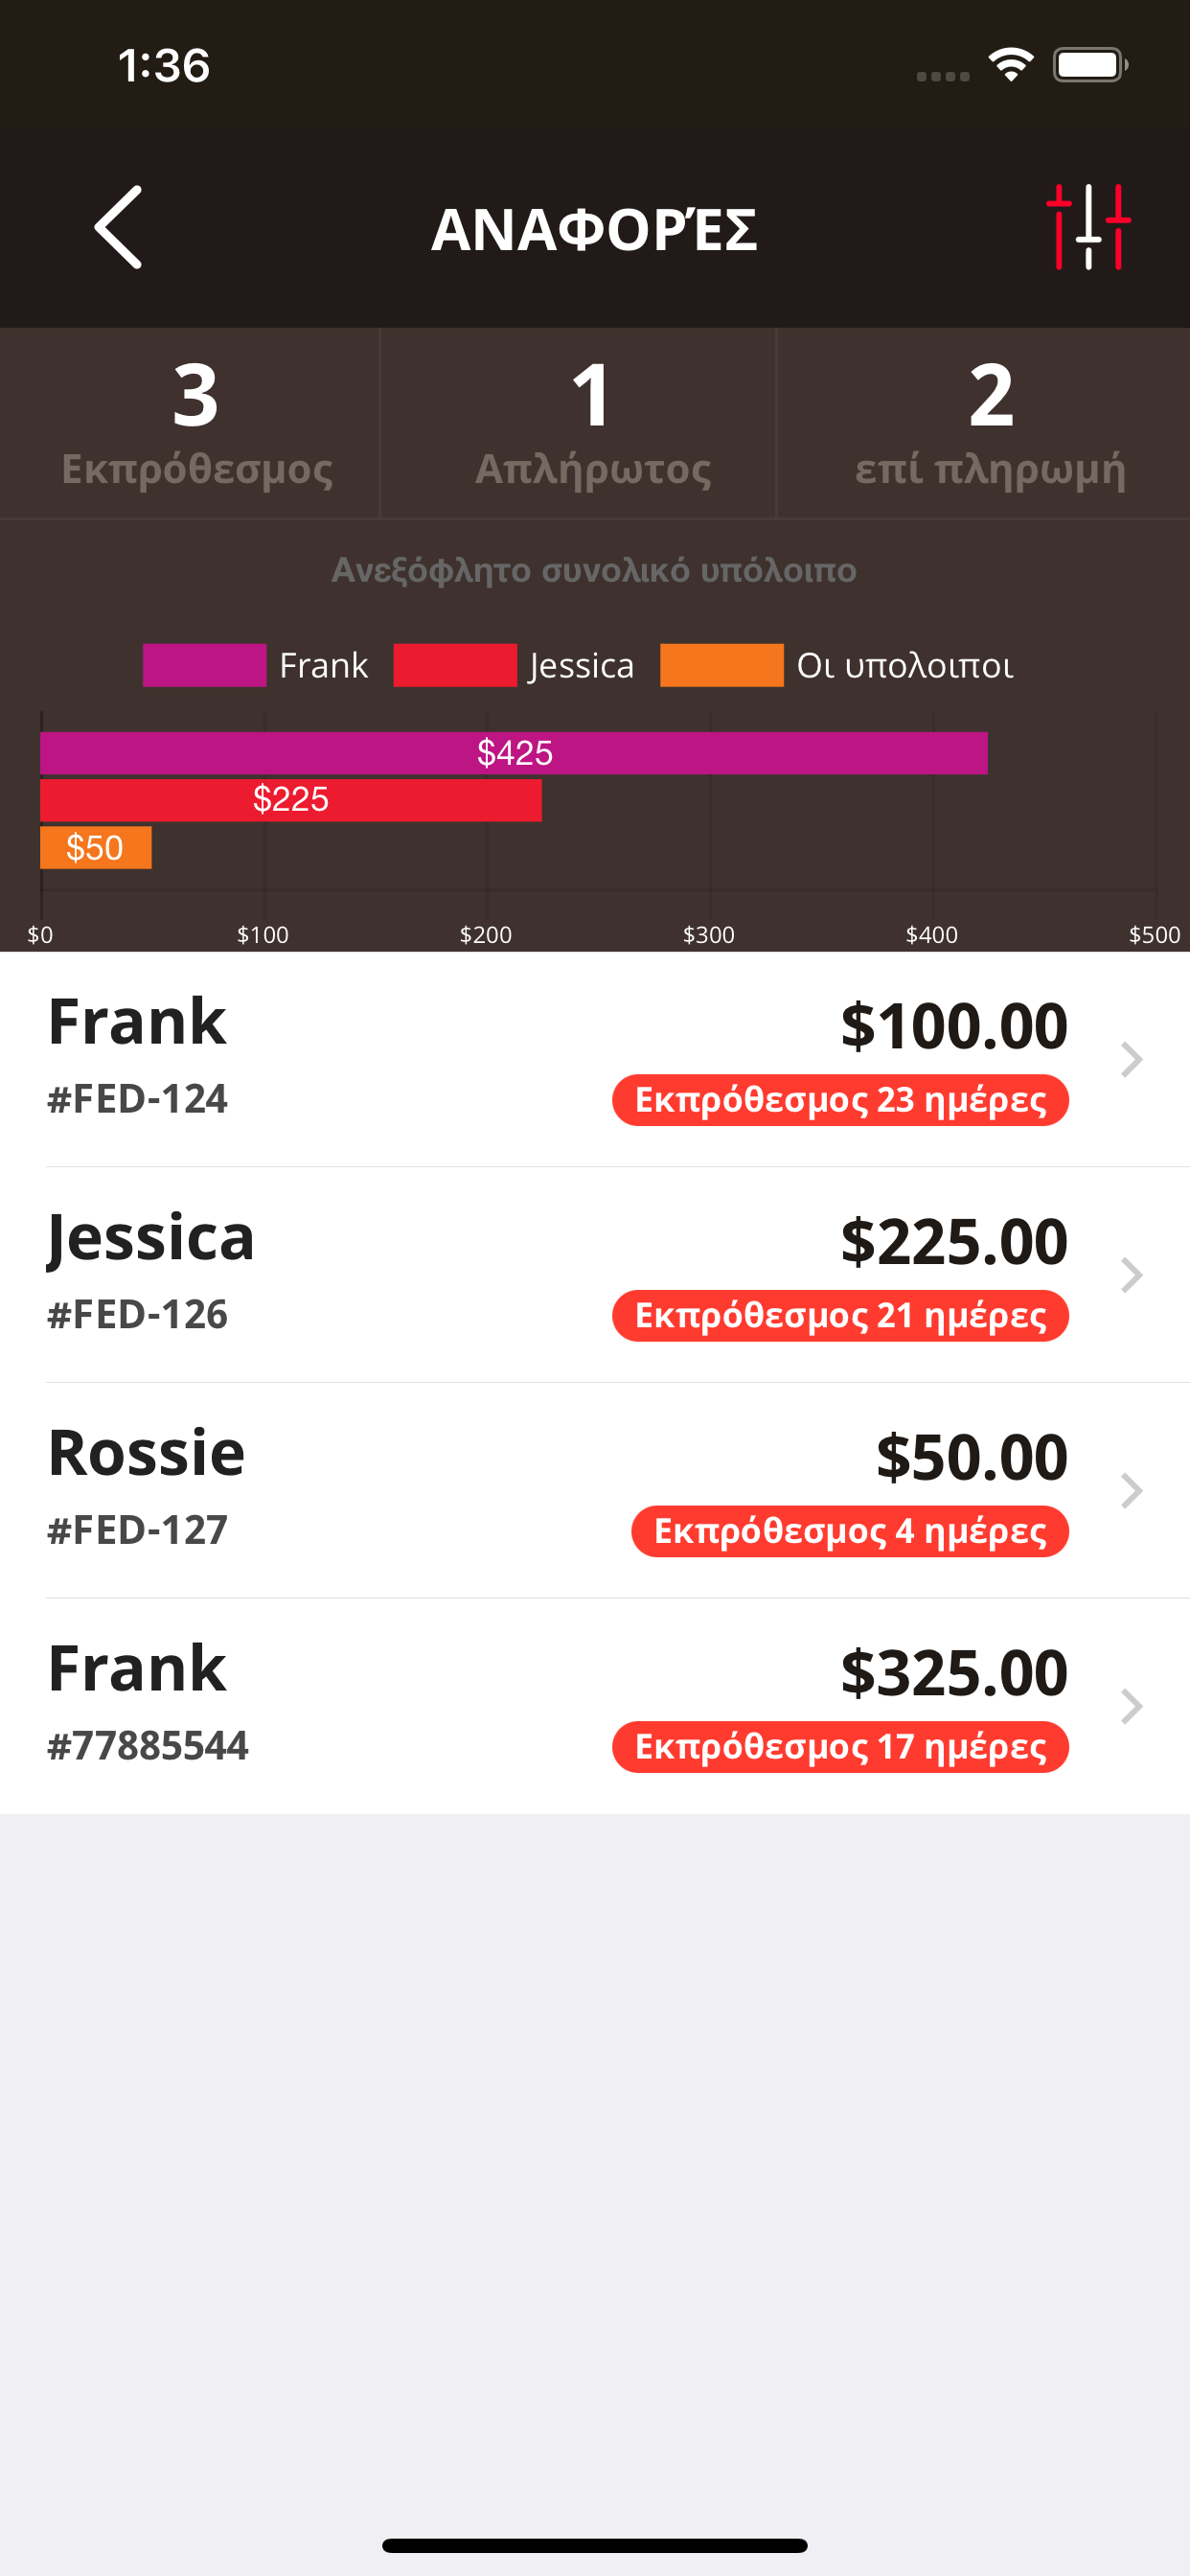Open the red filter sliders icon
Image resolution: width=1190 pixels, height=2576 pixels.
[x=1088, y=227]
